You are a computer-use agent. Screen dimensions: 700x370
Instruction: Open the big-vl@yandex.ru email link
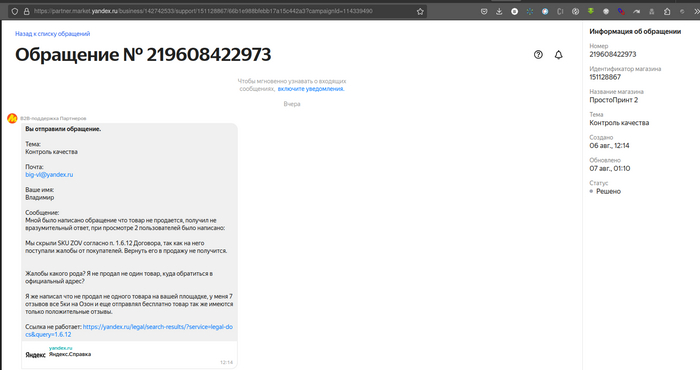click(49, 175)
